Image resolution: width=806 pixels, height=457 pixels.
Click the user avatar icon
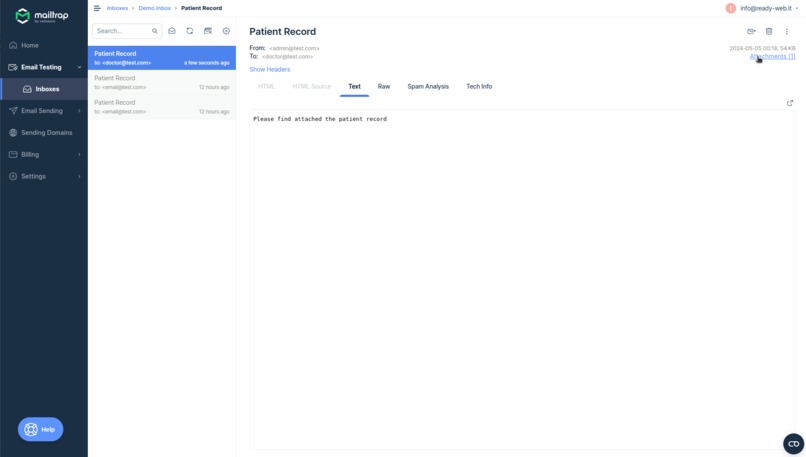pyautogui.click(x=730, y=8)
